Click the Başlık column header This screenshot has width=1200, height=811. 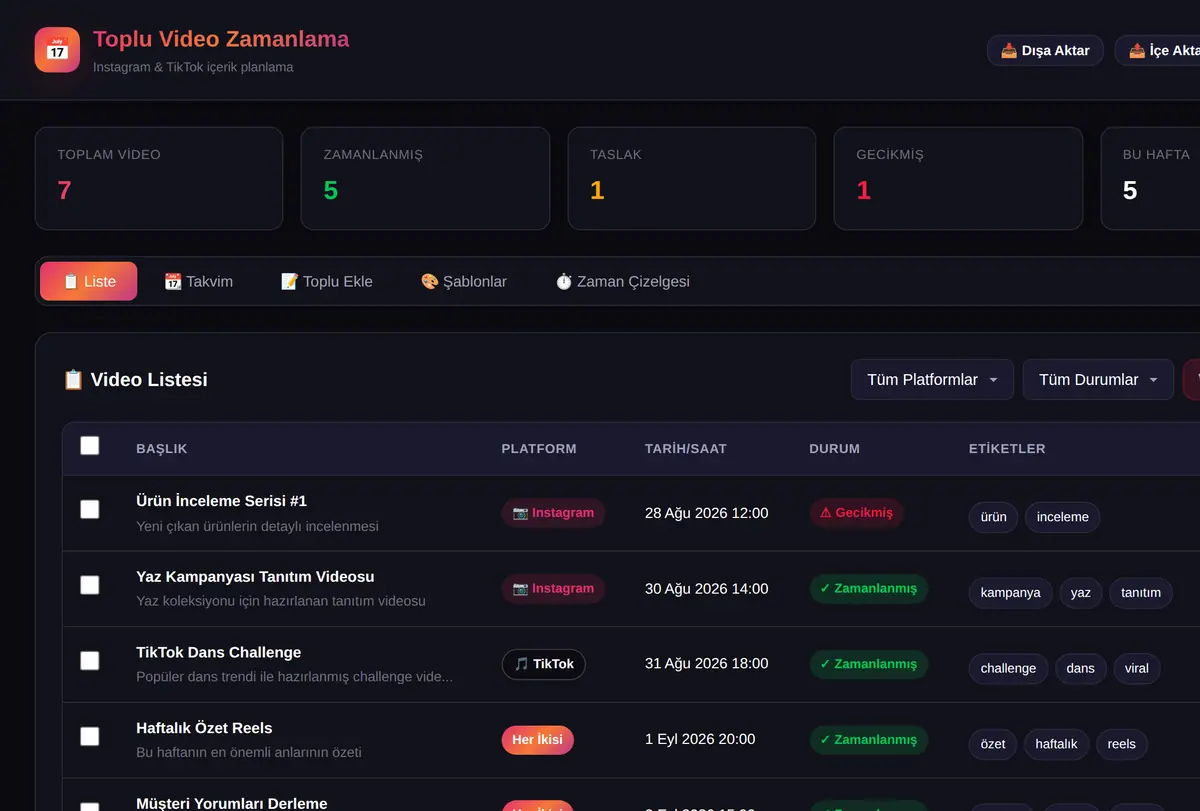[162, 449]
